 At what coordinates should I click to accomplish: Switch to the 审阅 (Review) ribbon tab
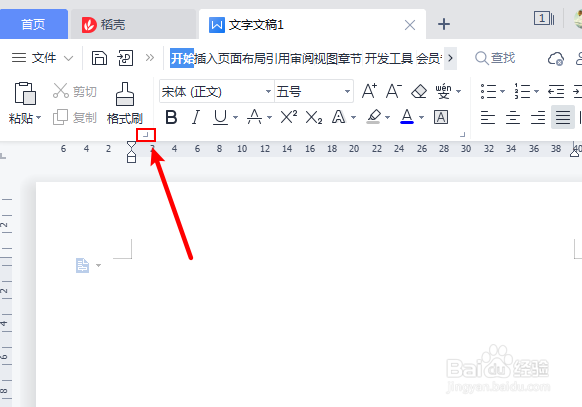tap(302, 58)
